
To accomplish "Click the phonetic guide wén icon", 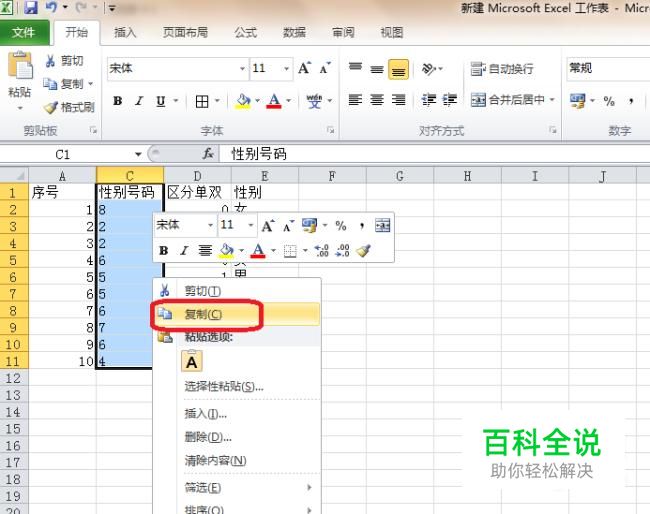I will tap(314, 101).
